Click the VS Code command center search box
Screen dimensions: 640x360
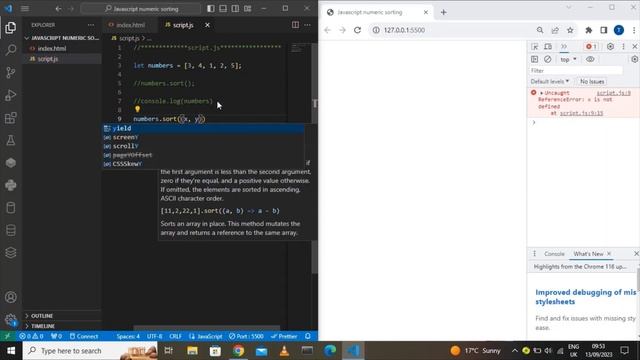tap(141, 9)
